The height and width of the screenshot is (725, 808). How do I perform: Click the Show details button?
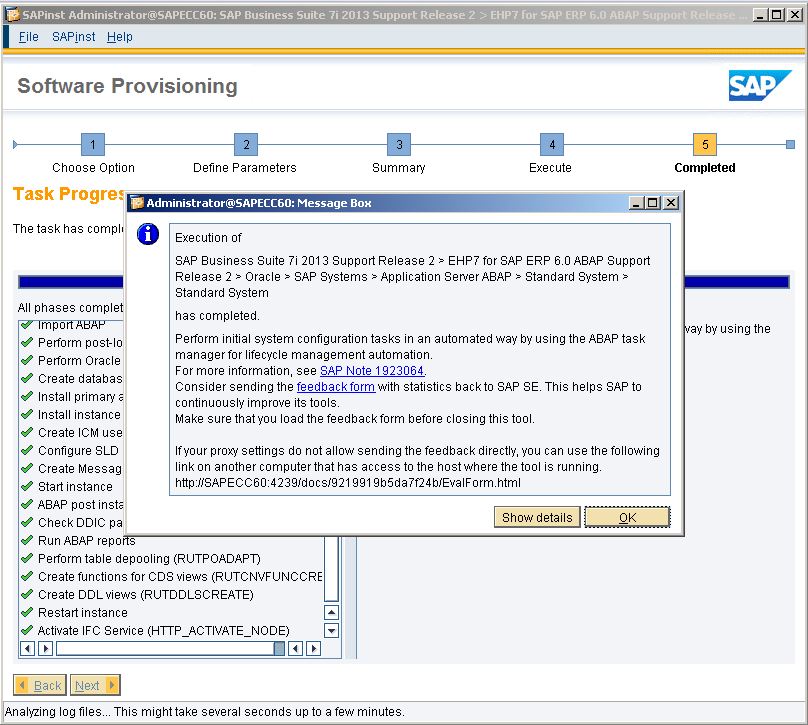[537, 517]
